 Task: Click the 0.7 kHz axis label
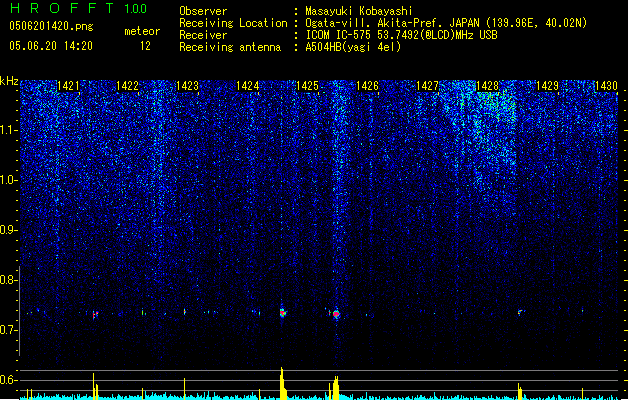[x=8, y=330]
